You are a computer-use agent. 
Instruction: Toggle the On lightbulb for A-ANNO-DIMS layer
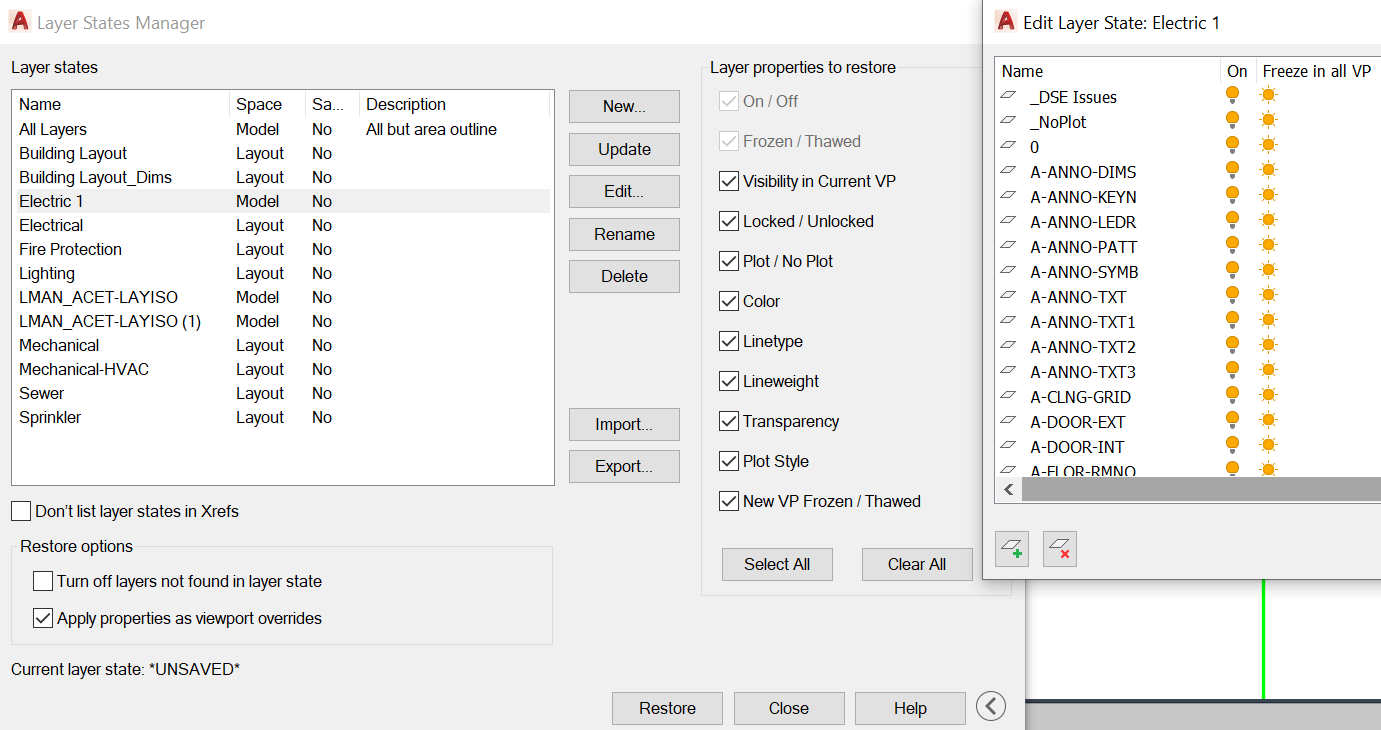click(1233, 171)
